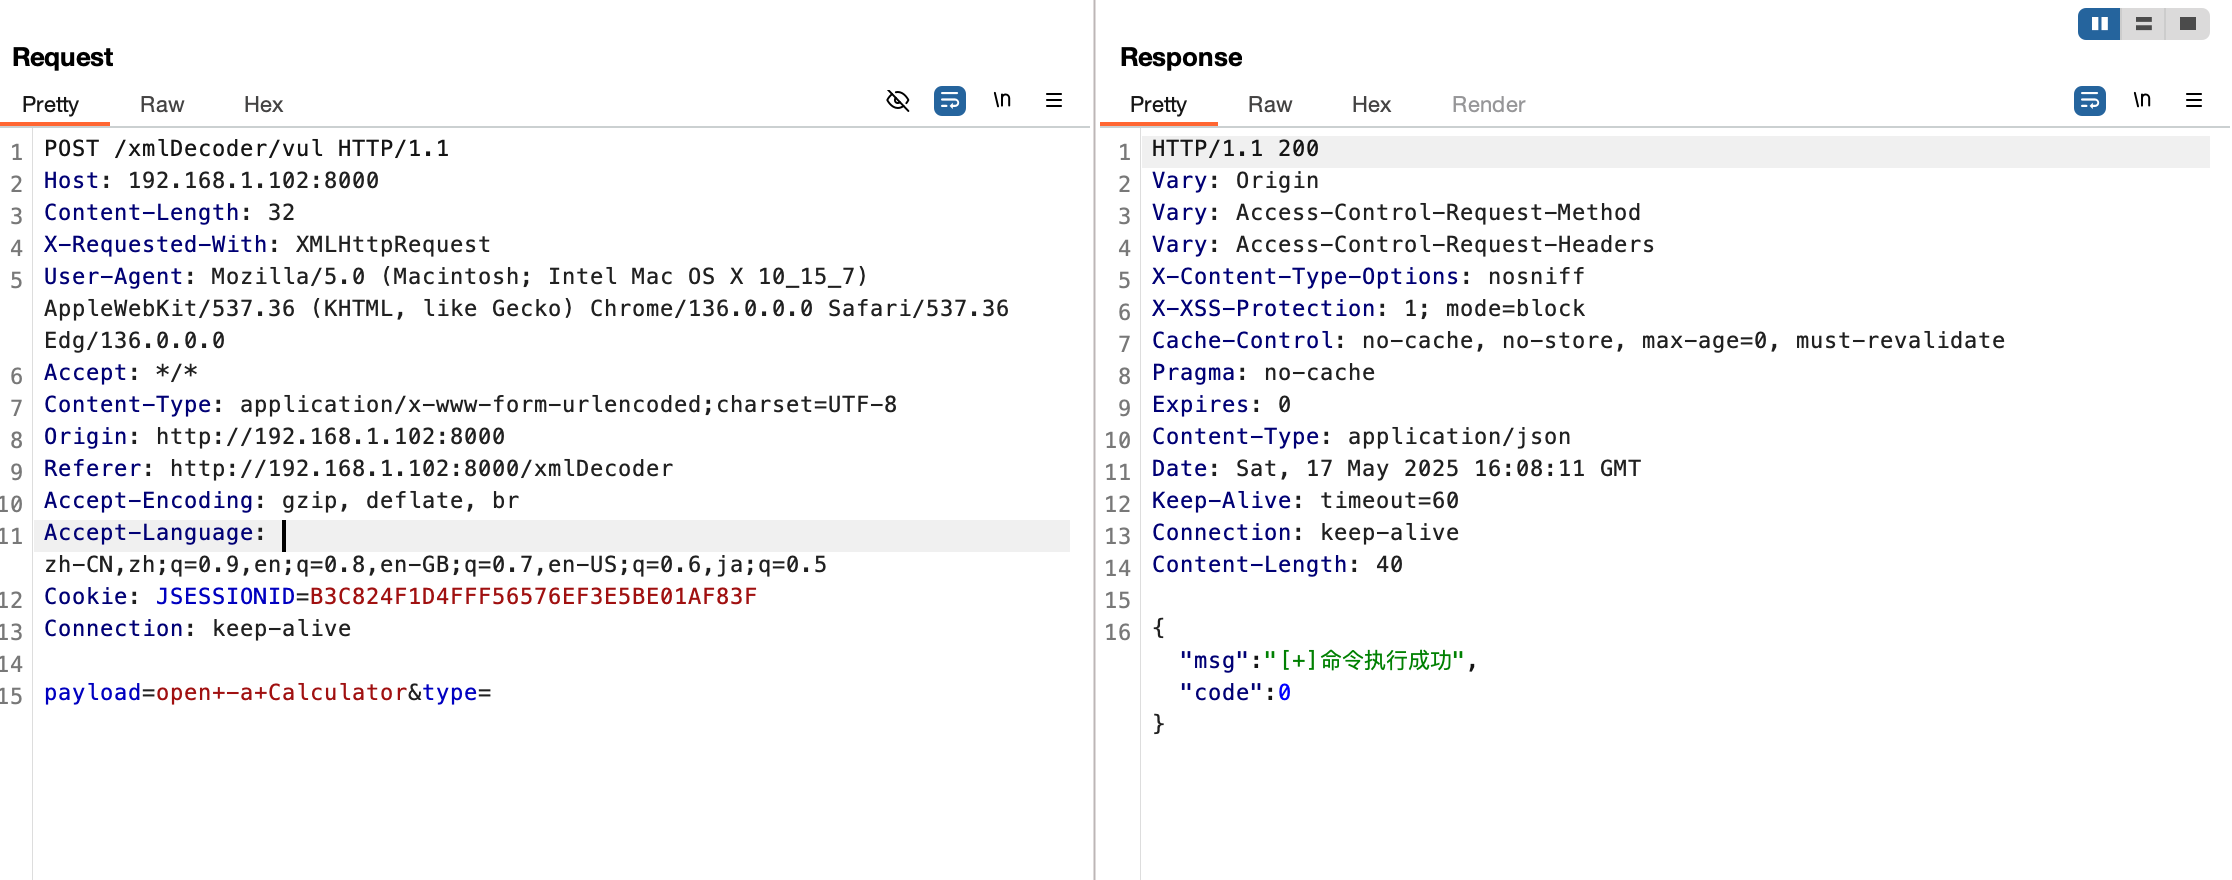2232x880 pixels.
Task: Click the User-Agent header name
Action: pyautogui.click(x=113, y=277)
